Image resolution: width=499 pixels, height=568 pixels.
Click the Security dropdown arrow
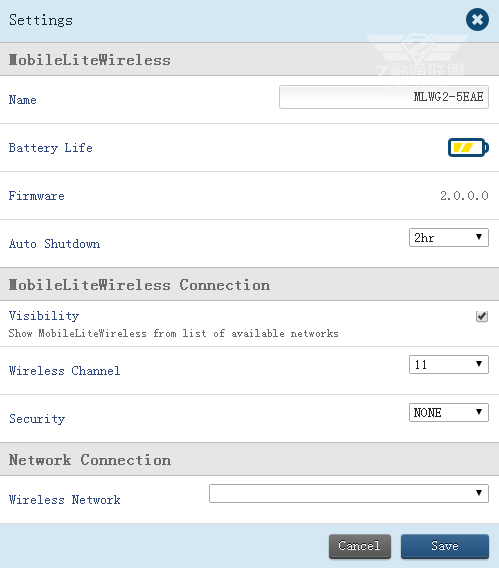point(479,412)
